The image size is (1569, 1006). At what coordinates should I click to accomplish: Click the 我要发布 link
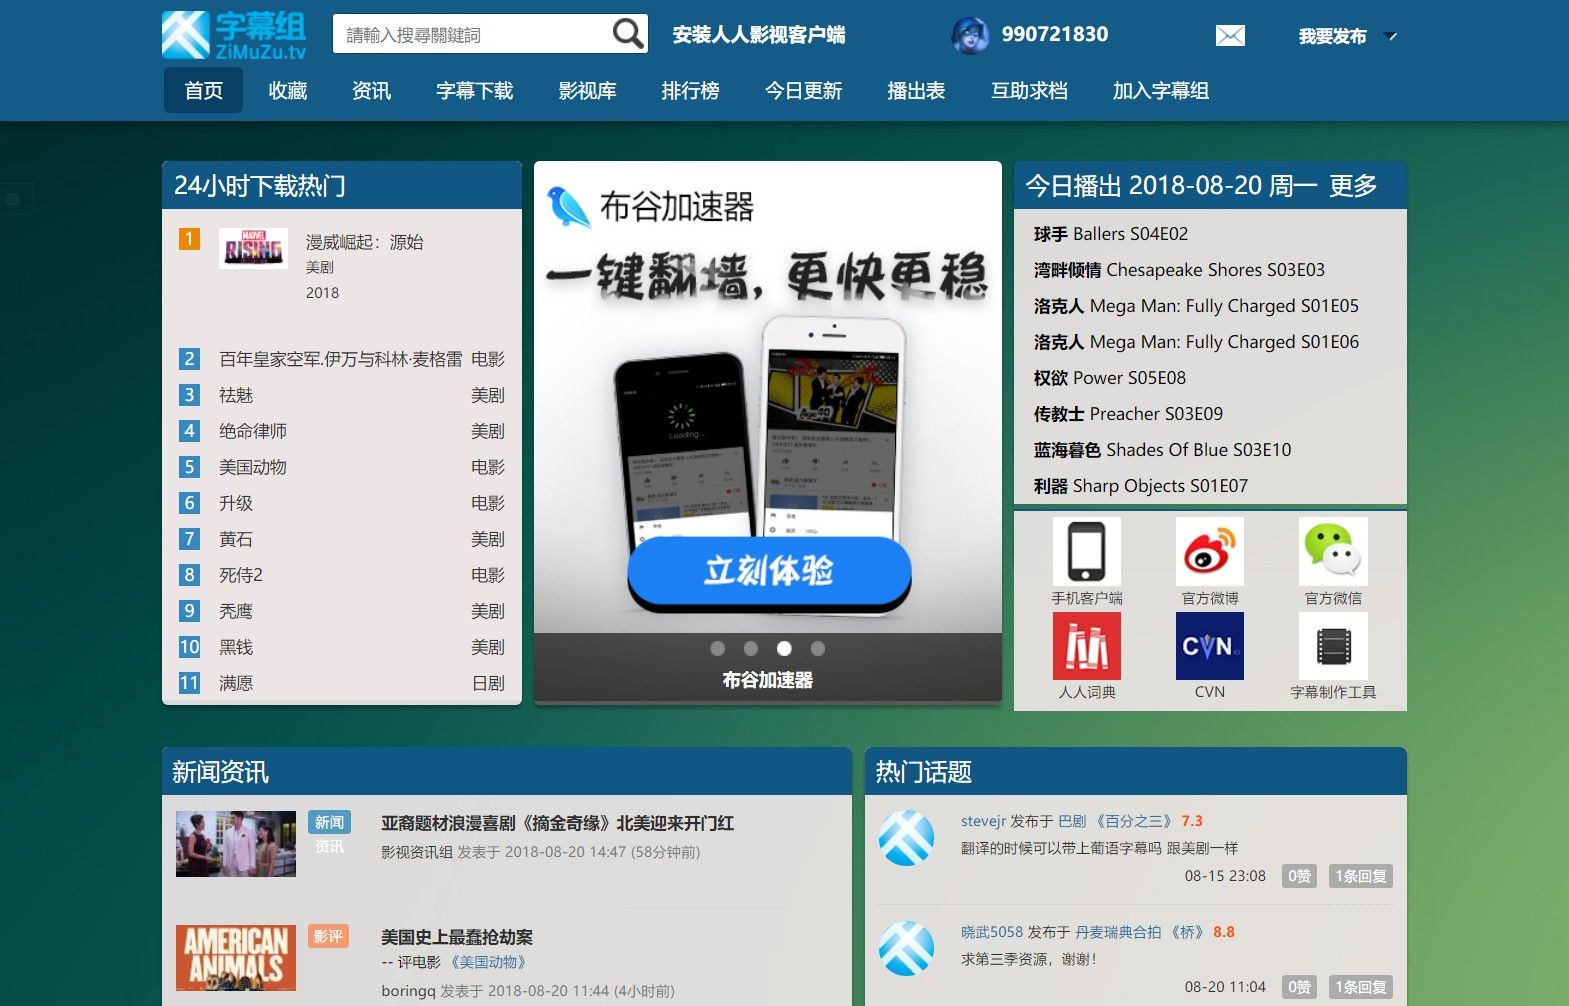[x=1332, y=37]
